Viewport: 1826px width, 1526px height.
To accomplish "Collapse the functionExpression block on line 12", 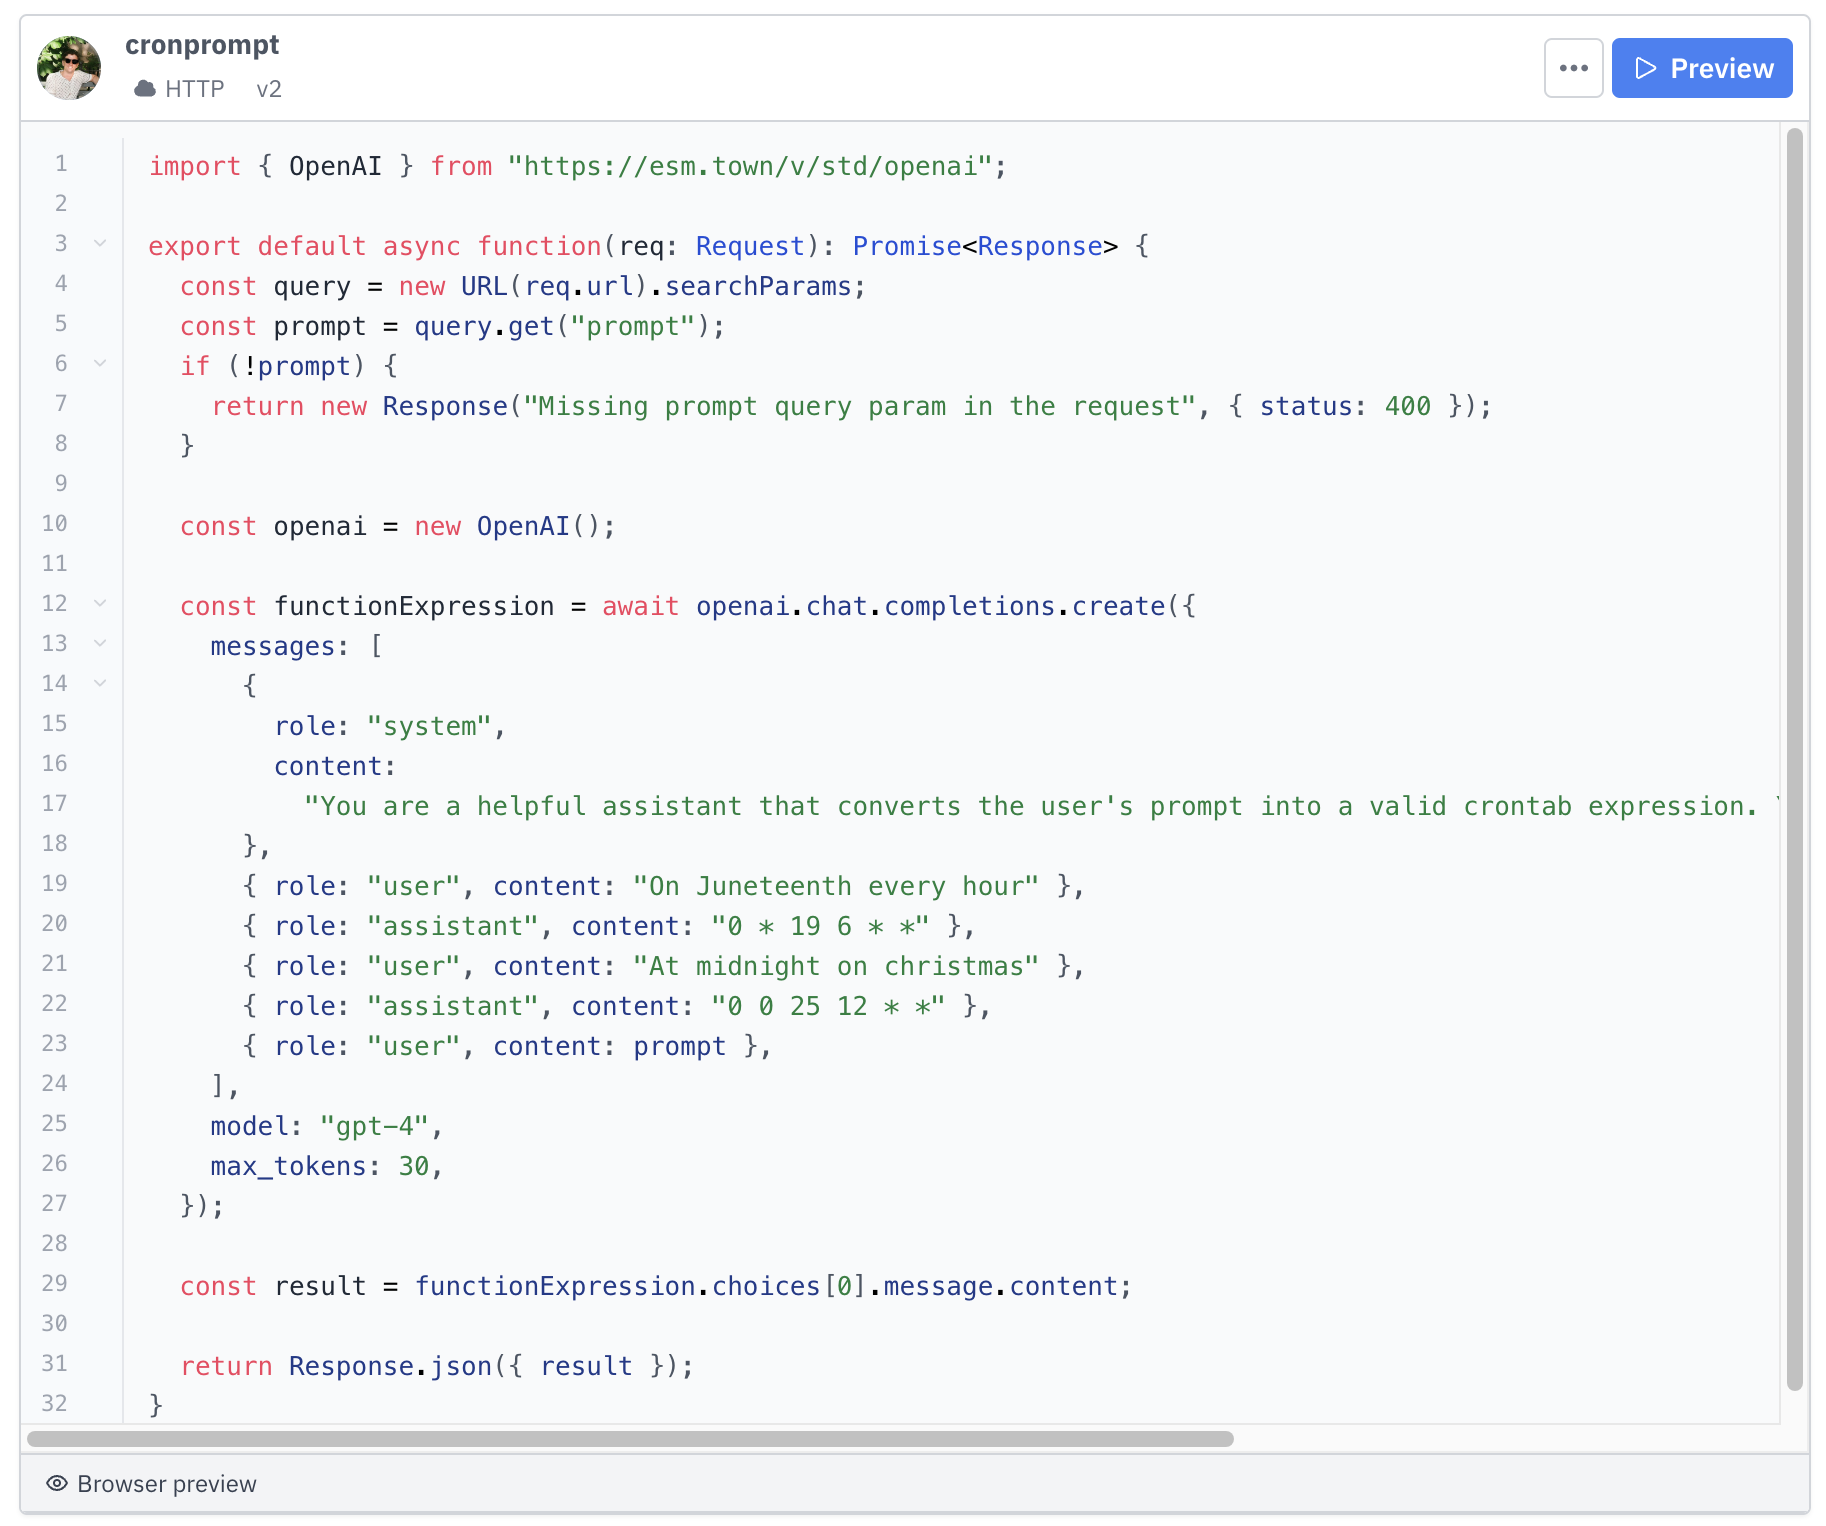I will 99,603.
